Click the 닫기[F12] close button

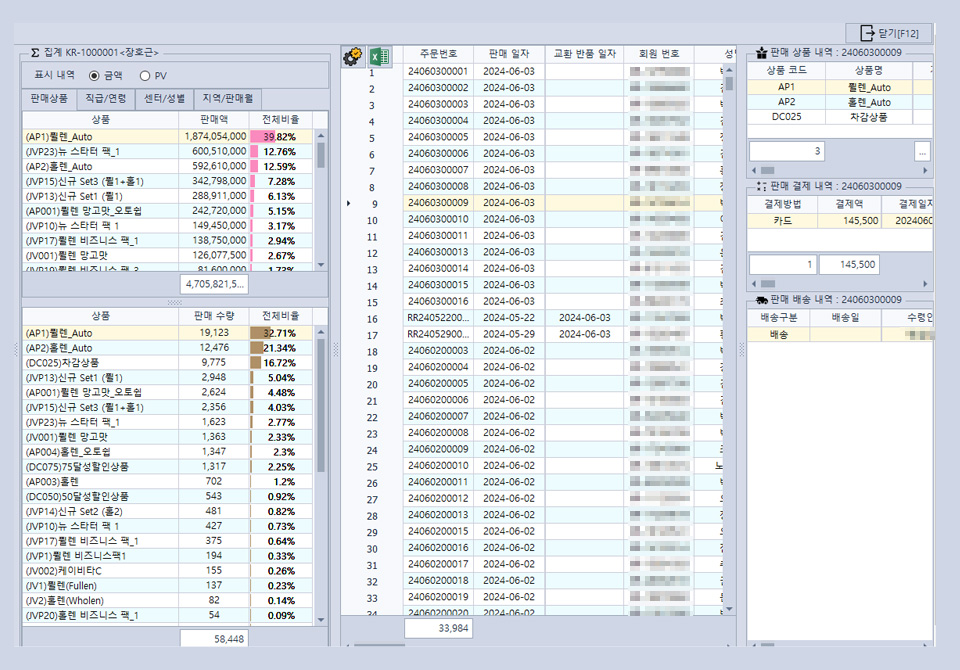pyautogui.click(x=888, y=33)
